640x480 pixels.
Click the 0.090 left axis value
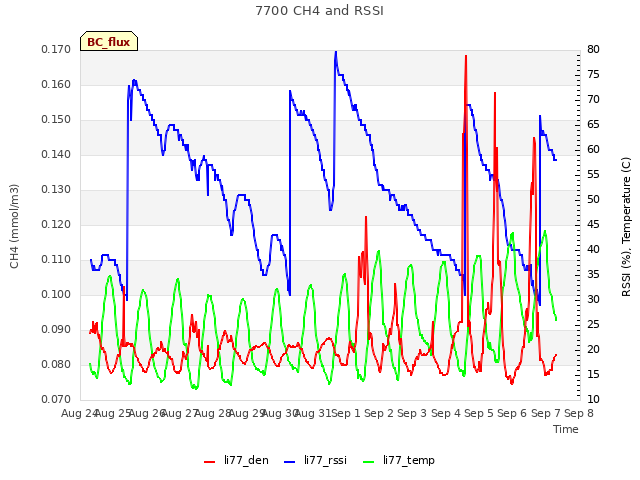[x=56, y=329]
